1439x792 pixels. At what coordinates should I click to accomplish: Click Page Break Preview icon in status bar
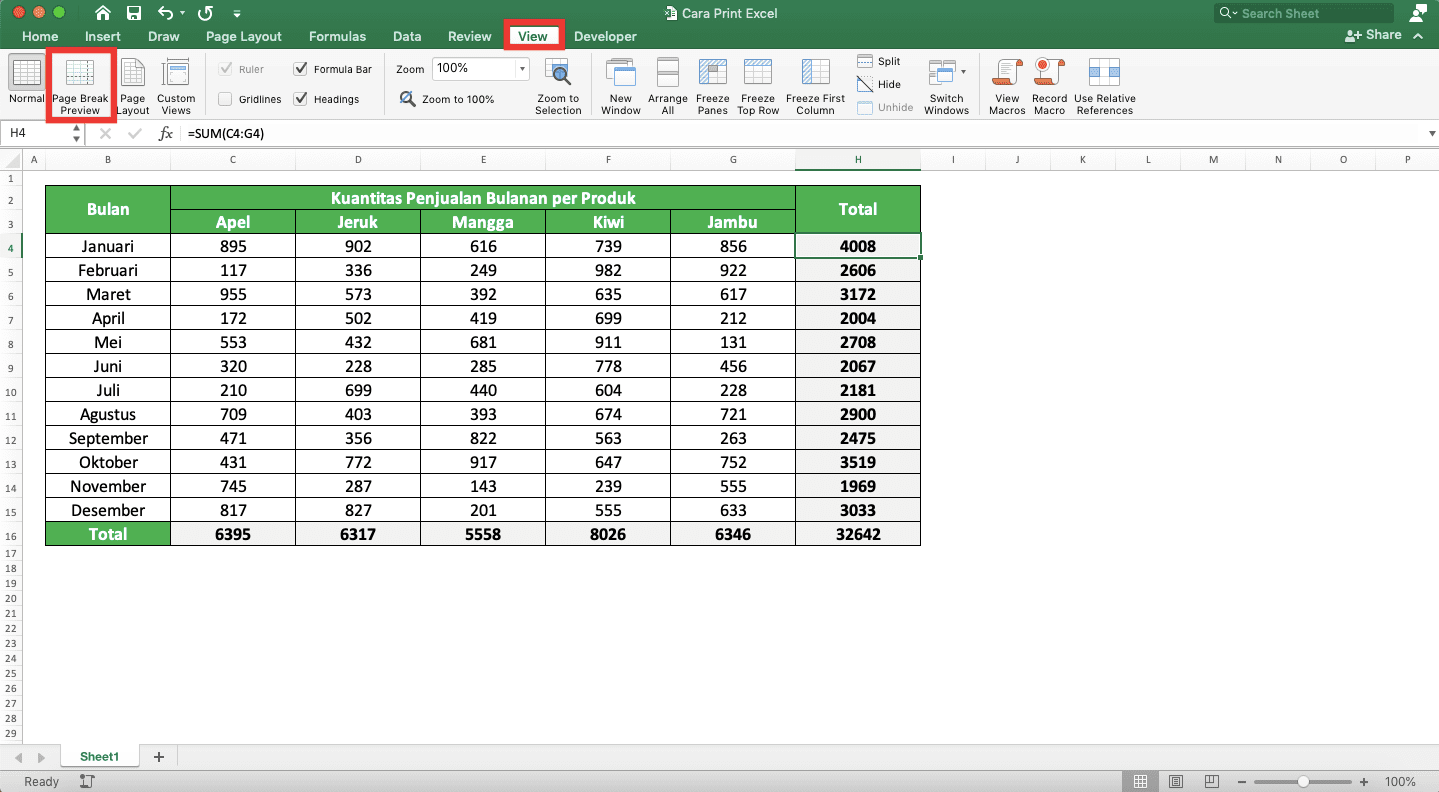pos(1214,782)
